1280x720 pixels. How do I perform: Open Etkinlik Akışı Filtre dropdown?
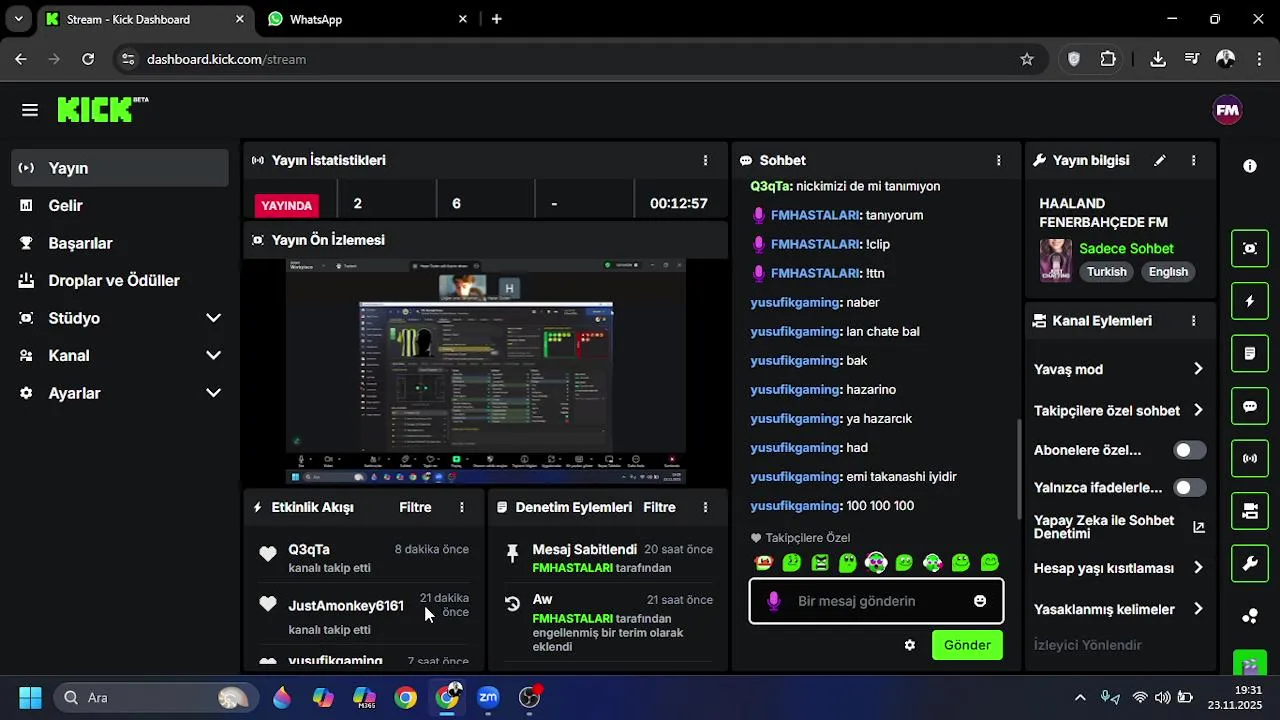coord(415,507)
